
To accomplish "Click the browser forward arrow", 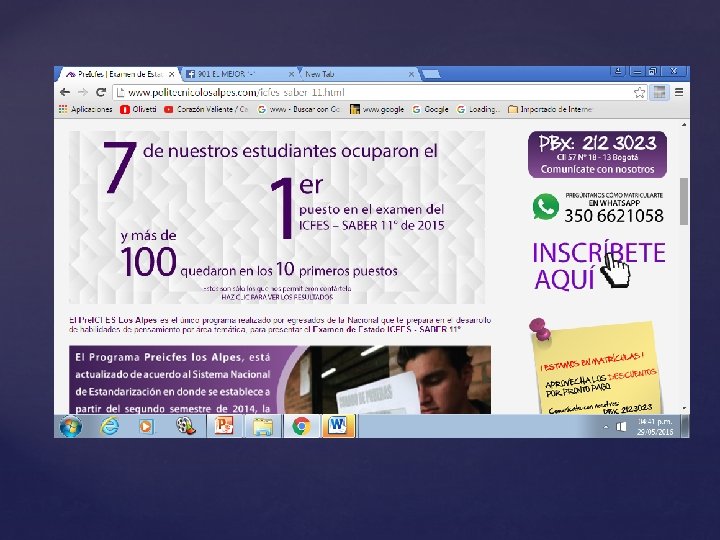I will click(x=83, y=92).
